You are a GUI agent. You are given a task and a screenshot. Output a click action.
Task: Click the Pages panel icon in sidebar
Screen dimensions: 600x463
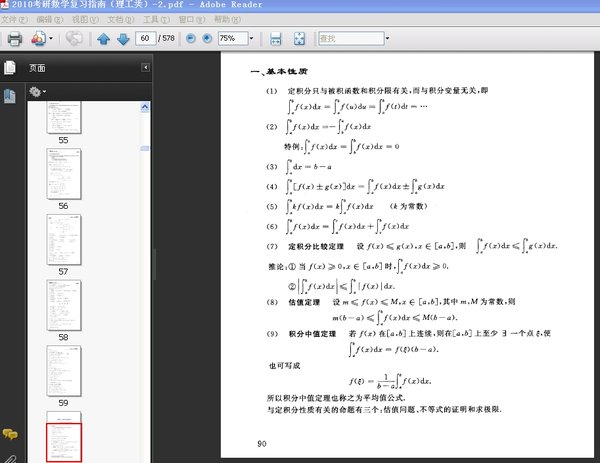pyautogui.click(x=10, y=68)
